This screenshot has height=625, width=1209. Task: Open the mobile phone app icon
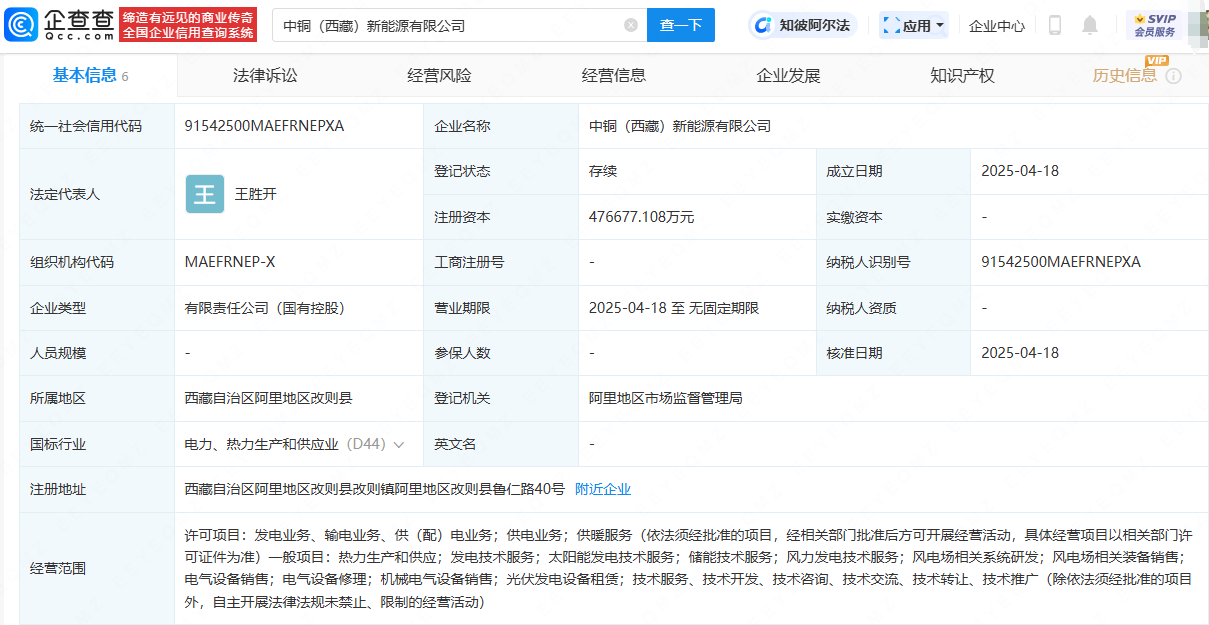tap(1055, 25)
